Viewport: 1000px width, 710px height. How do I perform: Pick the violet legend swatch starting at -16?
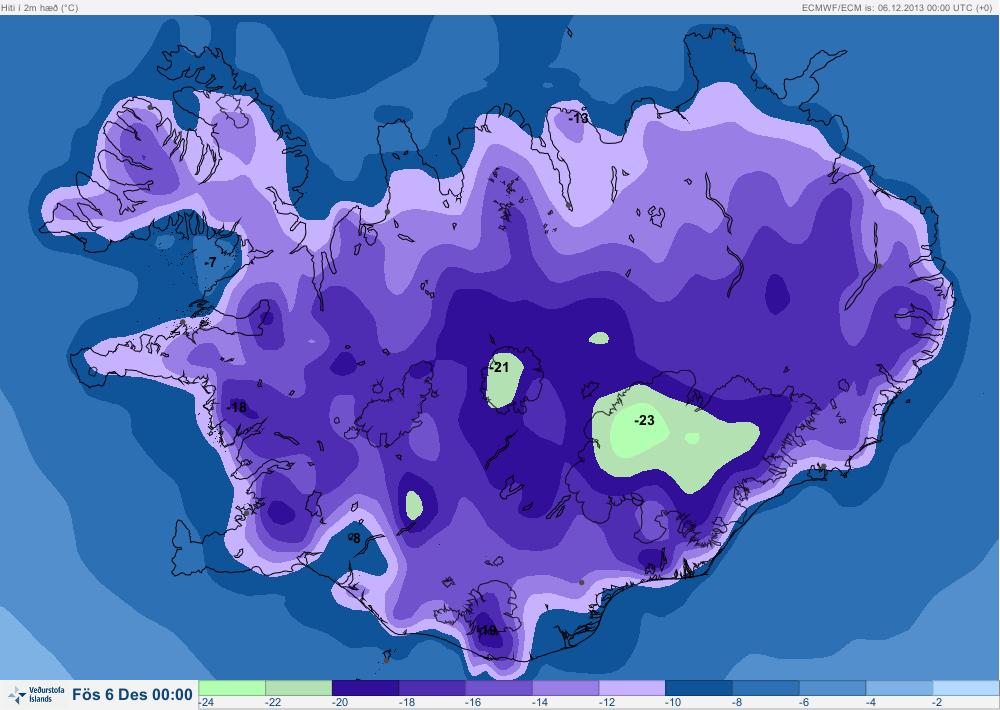[499, 688]
